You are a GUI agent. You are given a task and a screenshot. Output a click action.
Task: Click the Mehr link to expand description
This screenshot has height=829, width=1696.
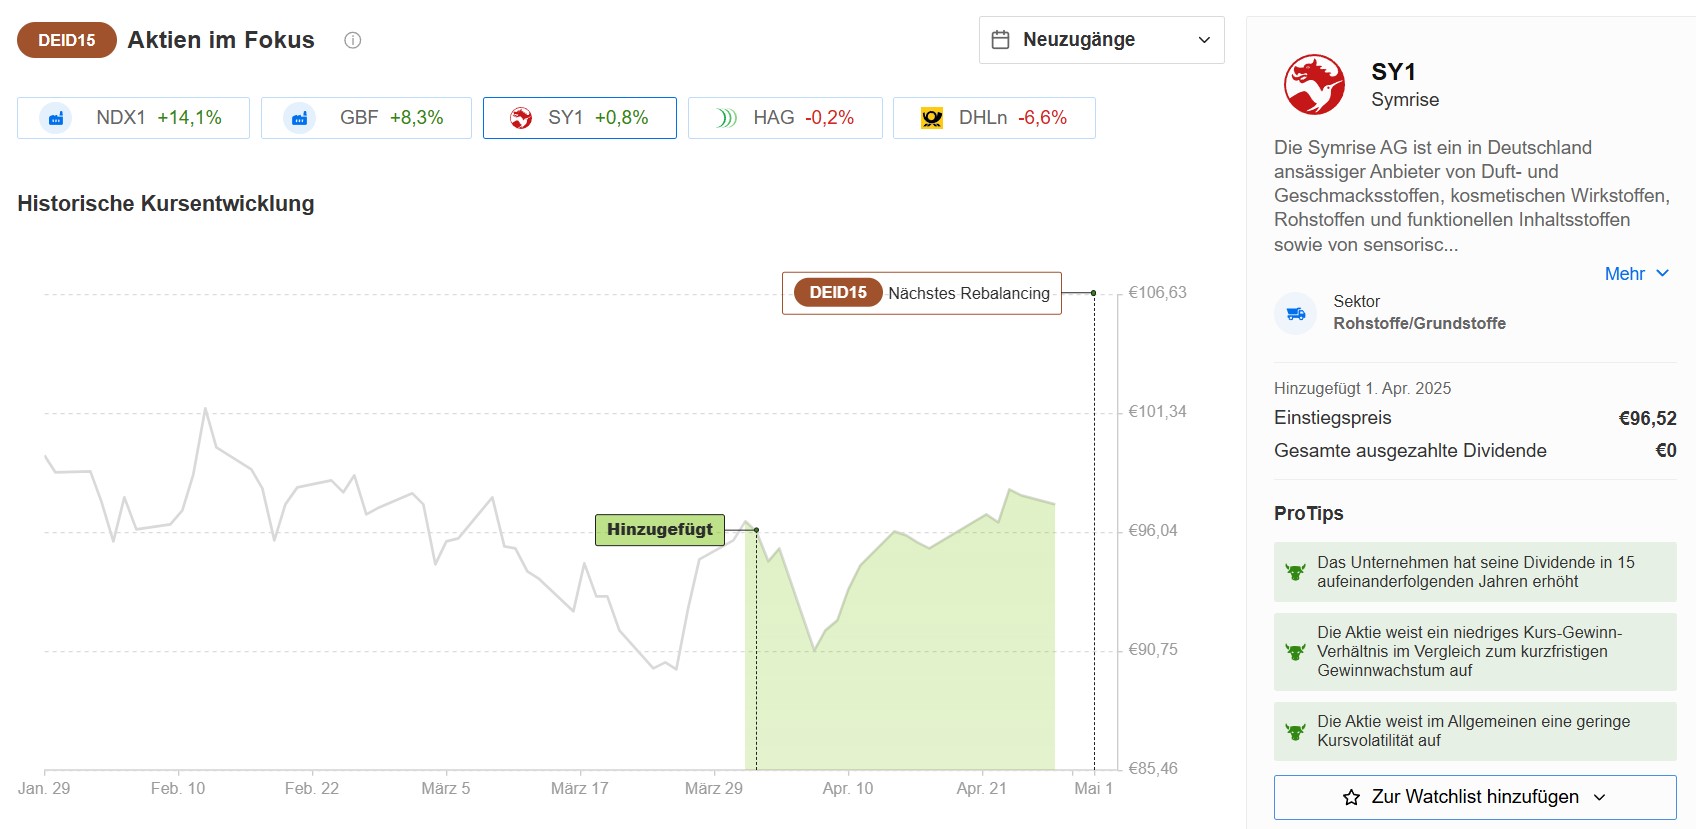1624,274
